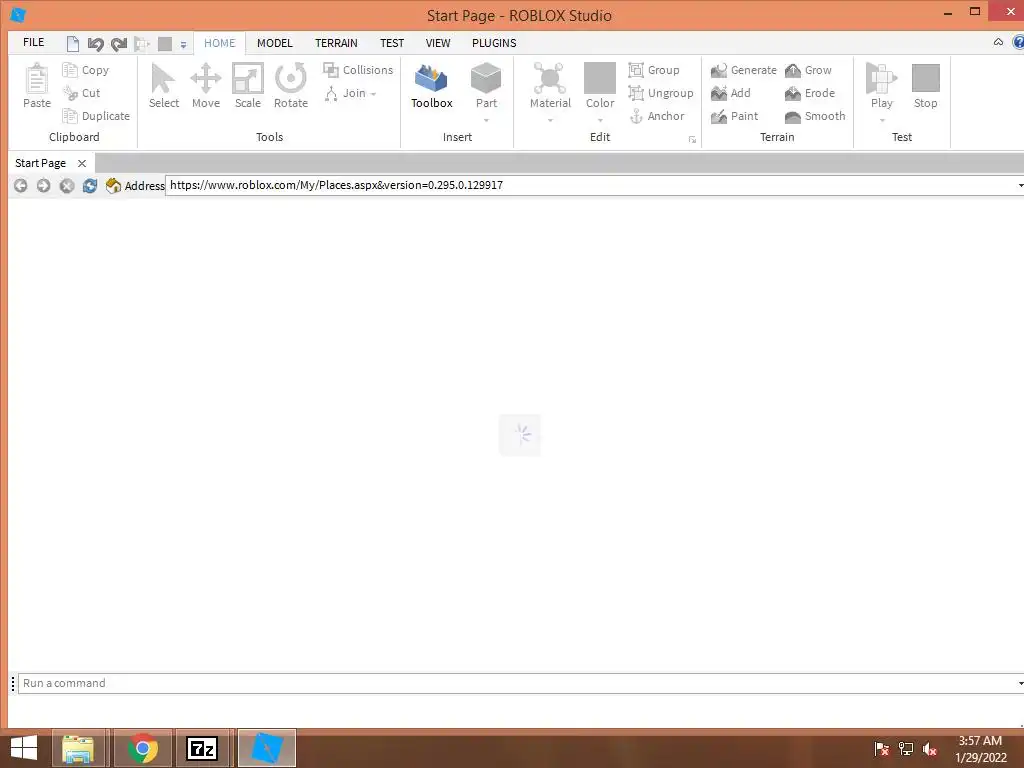Image resolution: width=1024 pixels, height=768 pixels.
Task: Click the Home page icon
Action: pos(113,186)
